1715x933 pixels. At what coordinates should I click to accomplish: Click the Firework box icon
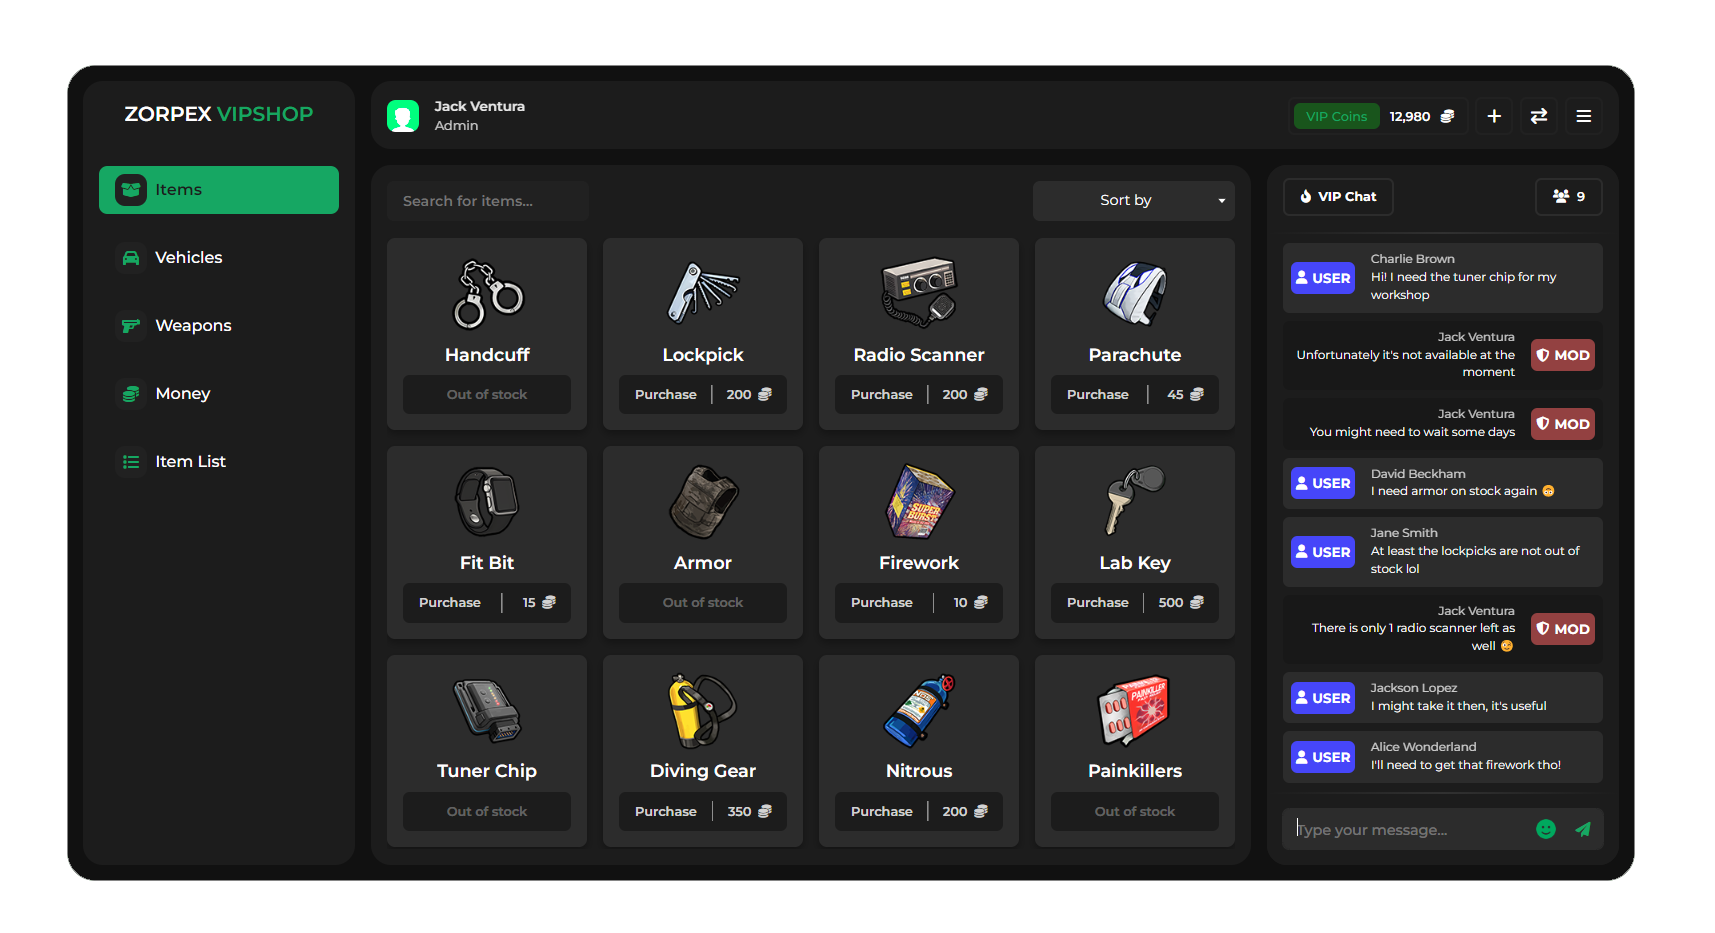919,502
